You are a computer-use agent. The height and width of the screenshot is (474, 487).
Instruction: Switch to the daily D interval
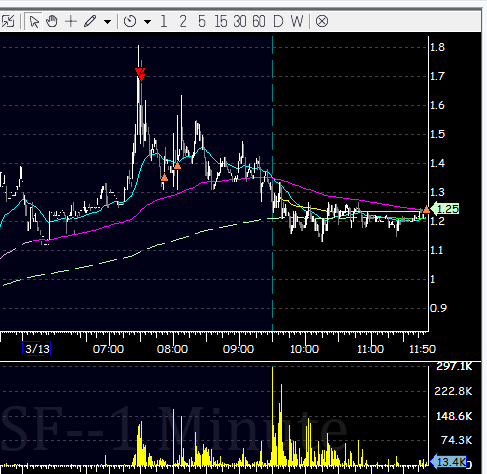click(278, 22)
